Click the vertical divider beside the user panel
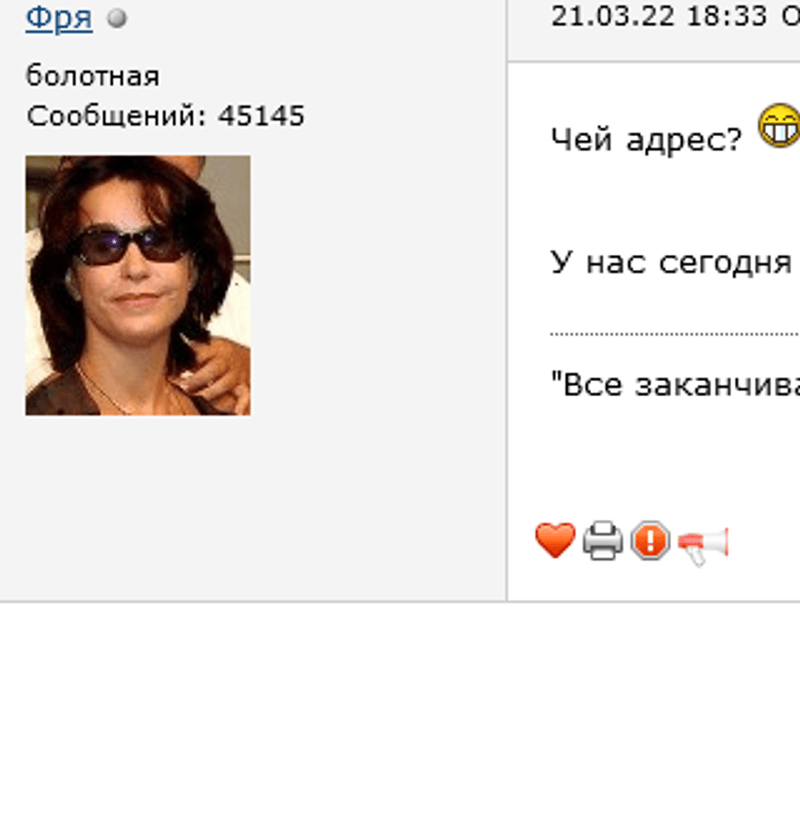This screenshot has width=800, height=818. point(506,300)
